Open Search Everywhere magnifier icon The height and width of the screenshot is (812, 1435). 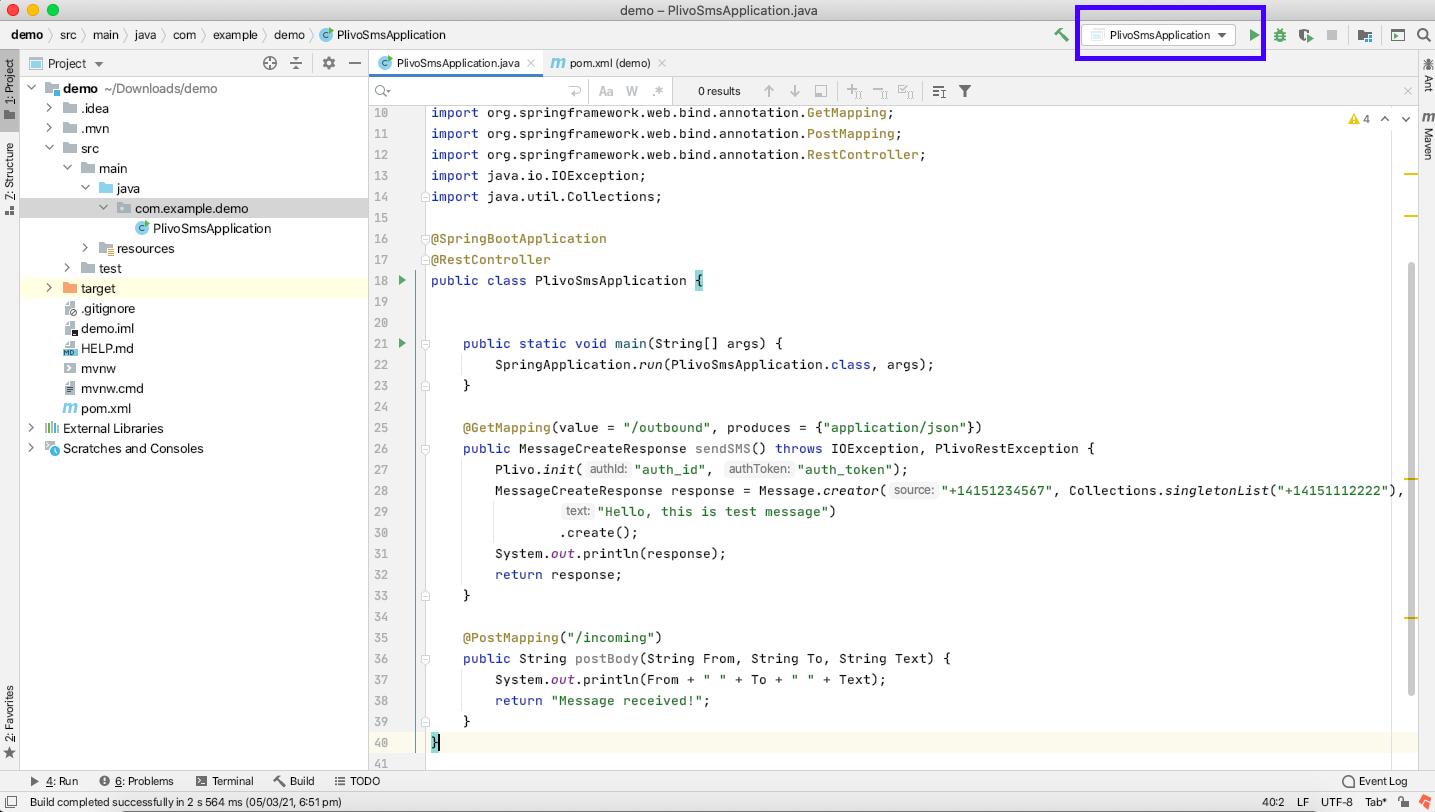[x=1424, y=35]
